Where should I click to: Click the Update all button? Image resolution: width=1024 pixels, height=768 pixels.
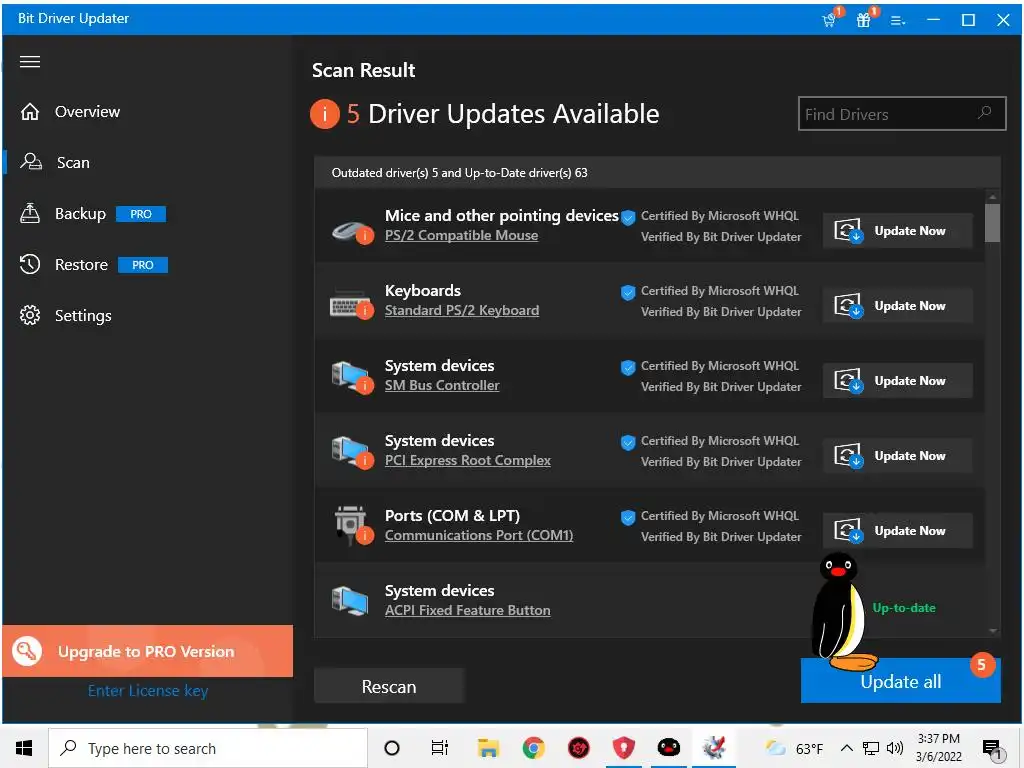(x=901, y=682)
